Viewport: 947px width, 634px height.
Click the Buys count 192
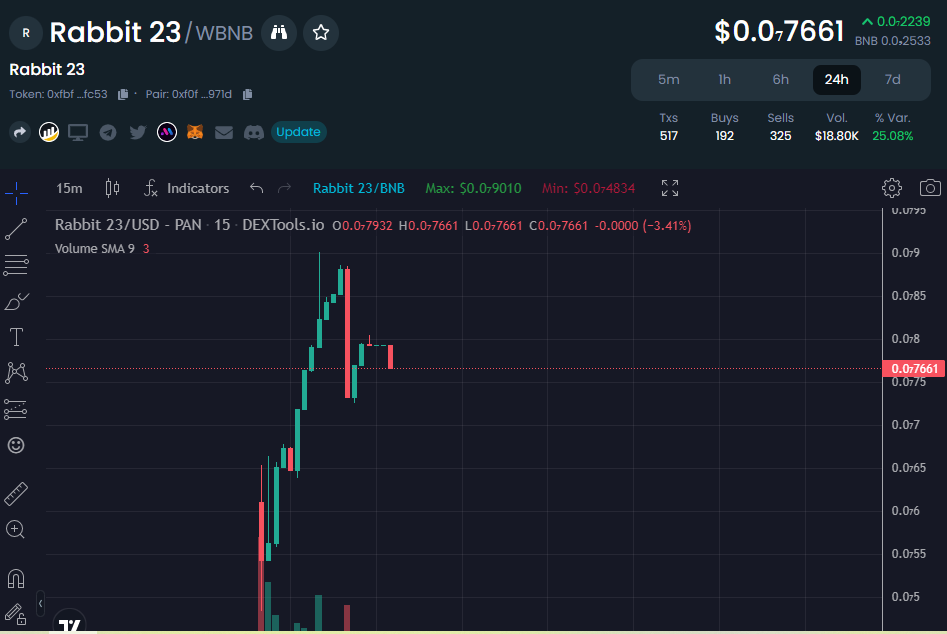pos(725,136)
